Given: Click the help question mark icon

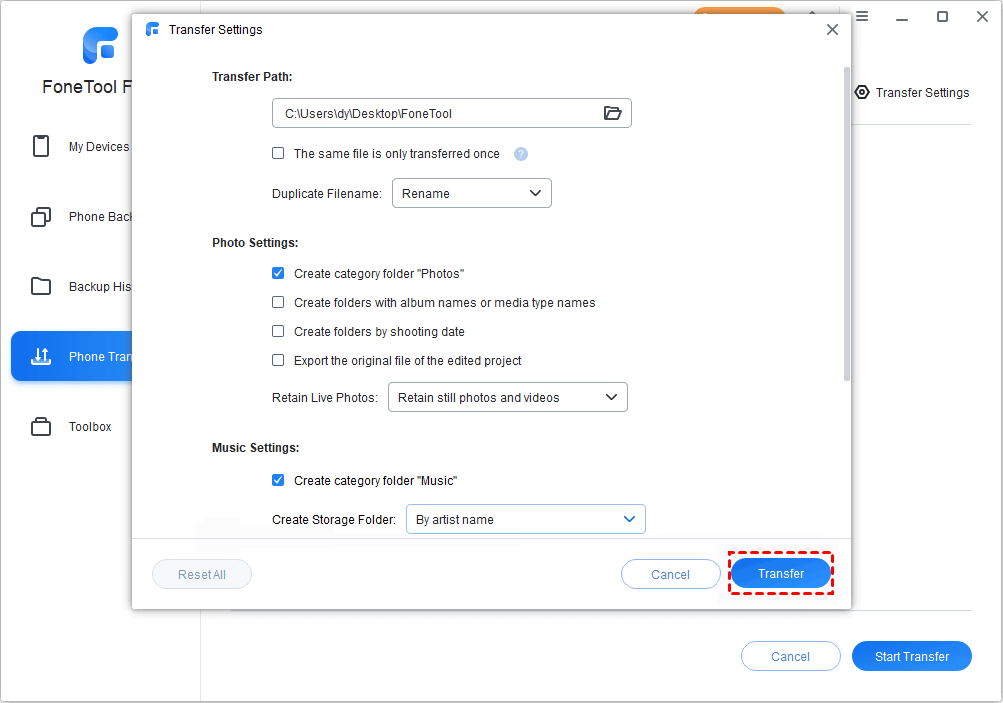Looking at the screenshot, I should point(520,154).
